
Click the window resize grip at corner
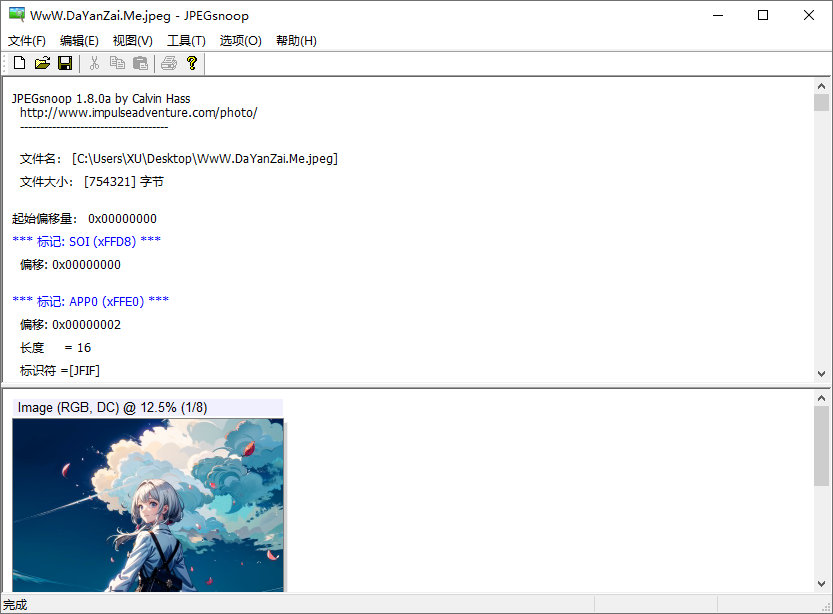click(x=826, y=607)
